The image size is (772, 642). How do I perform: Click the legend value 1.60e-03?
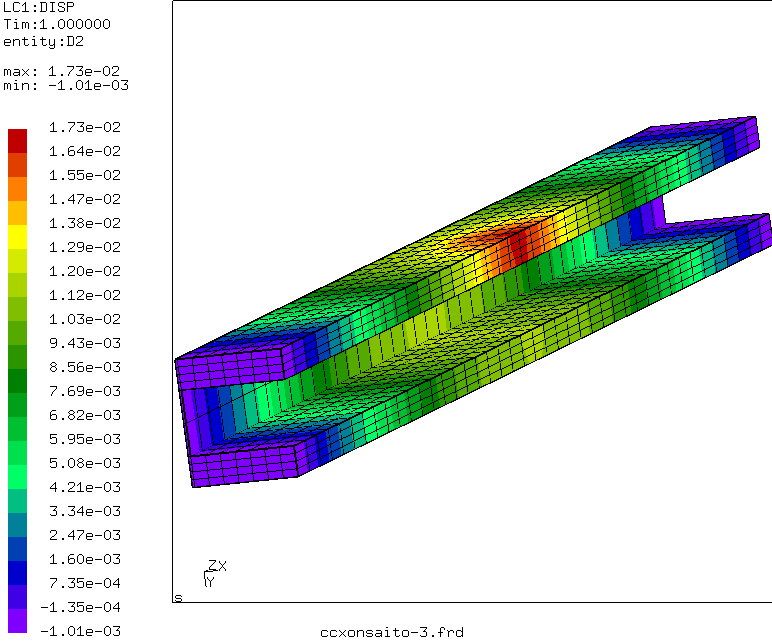(85, 559)
